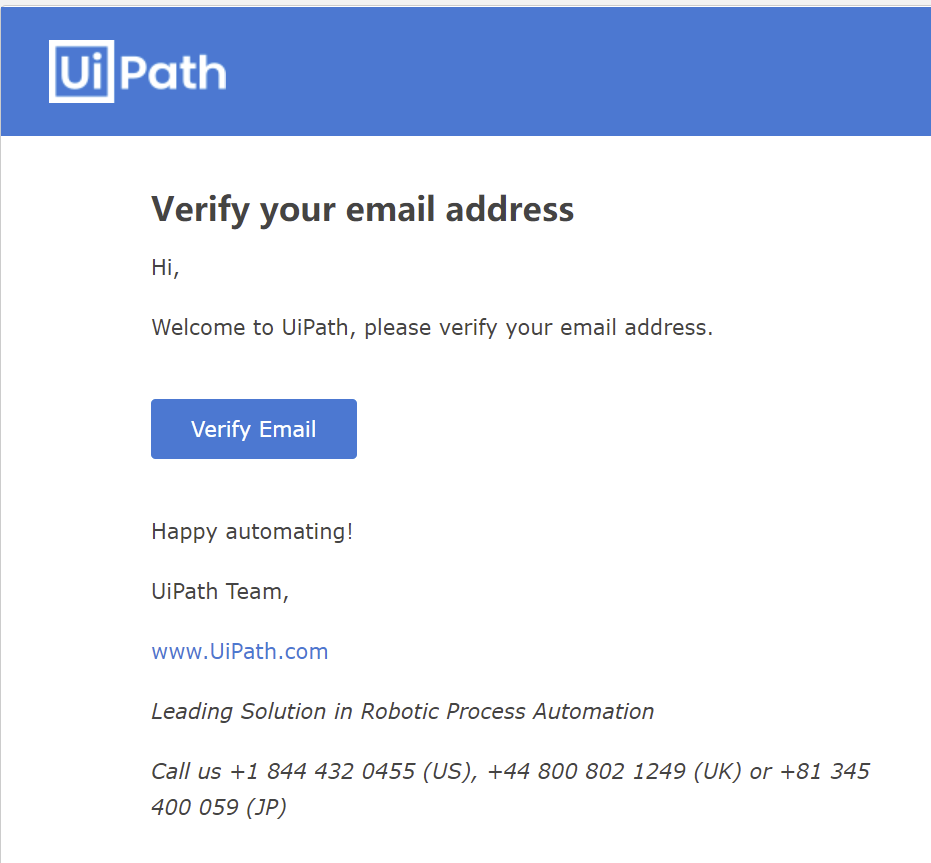Select the Hi greeting text

coord(164,267)
